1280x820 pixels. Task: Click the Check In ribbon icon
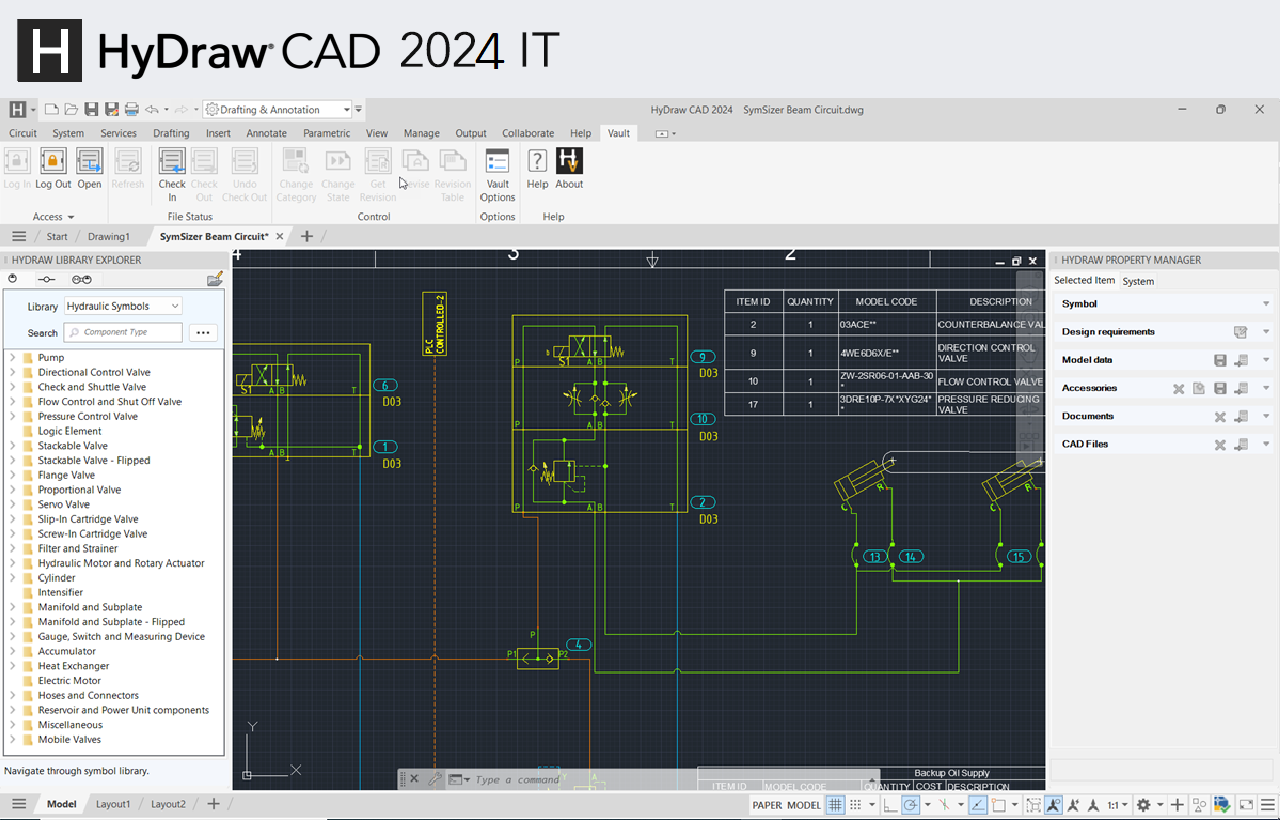172,161
